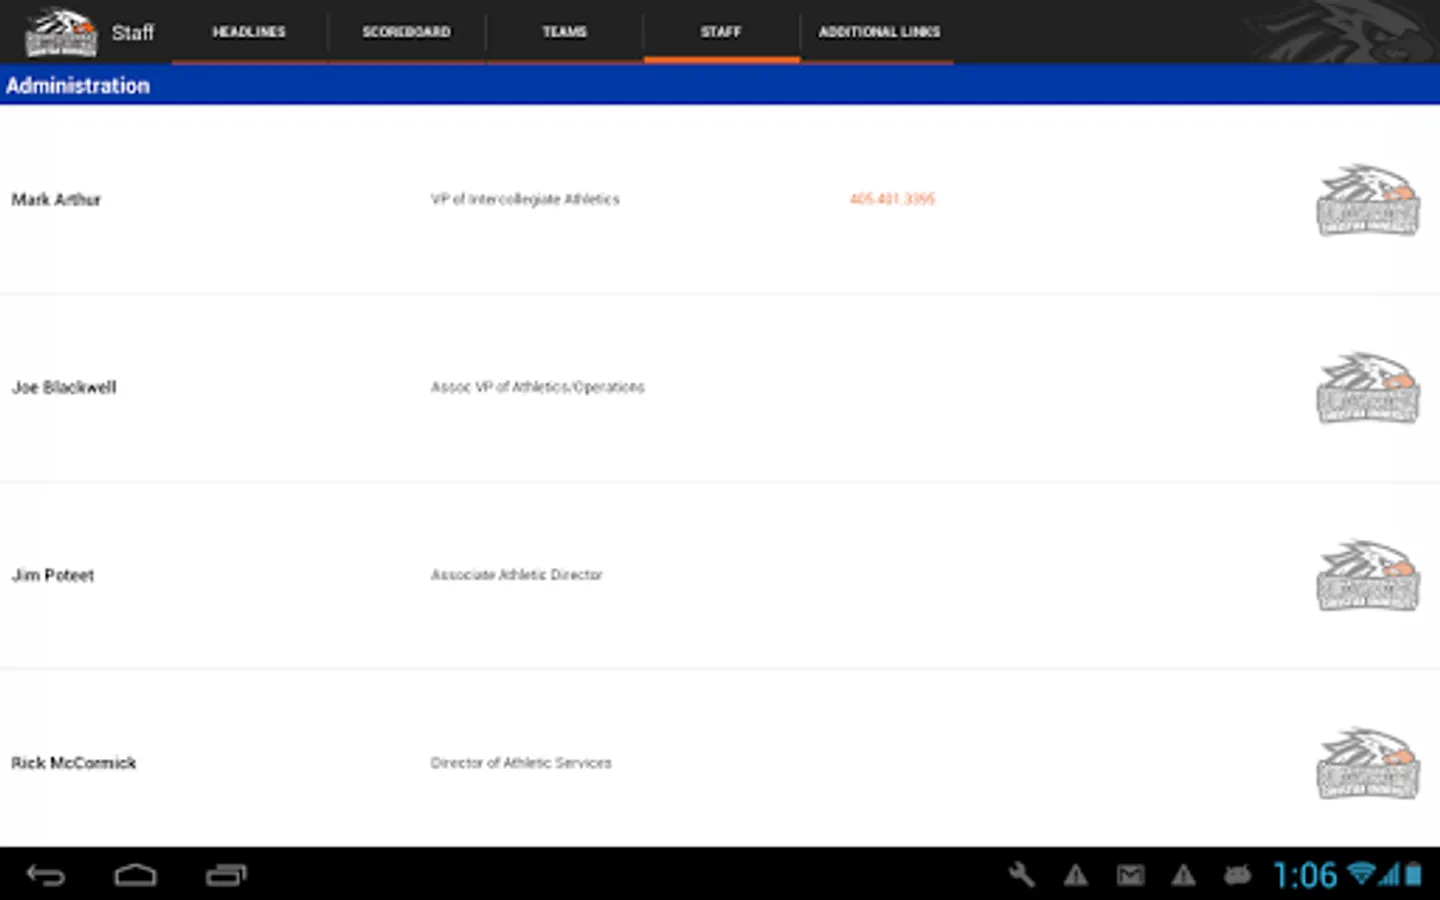Select the name Joe Blackwell

pyautogui.click(x=64, y=387)
